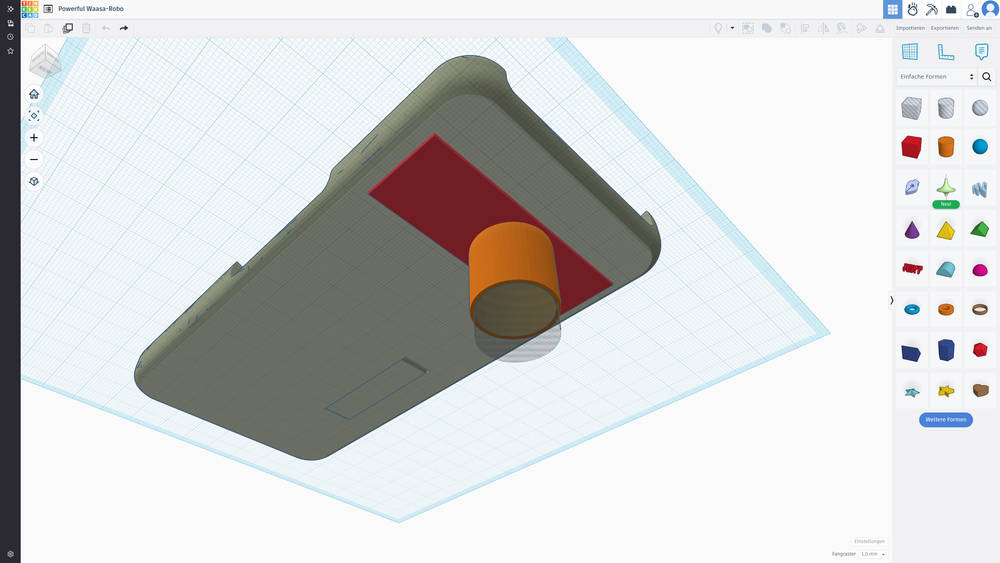The height and width of the screenshot is (563, 1000).
Task: Click the Home view icon
Action: 34,94
